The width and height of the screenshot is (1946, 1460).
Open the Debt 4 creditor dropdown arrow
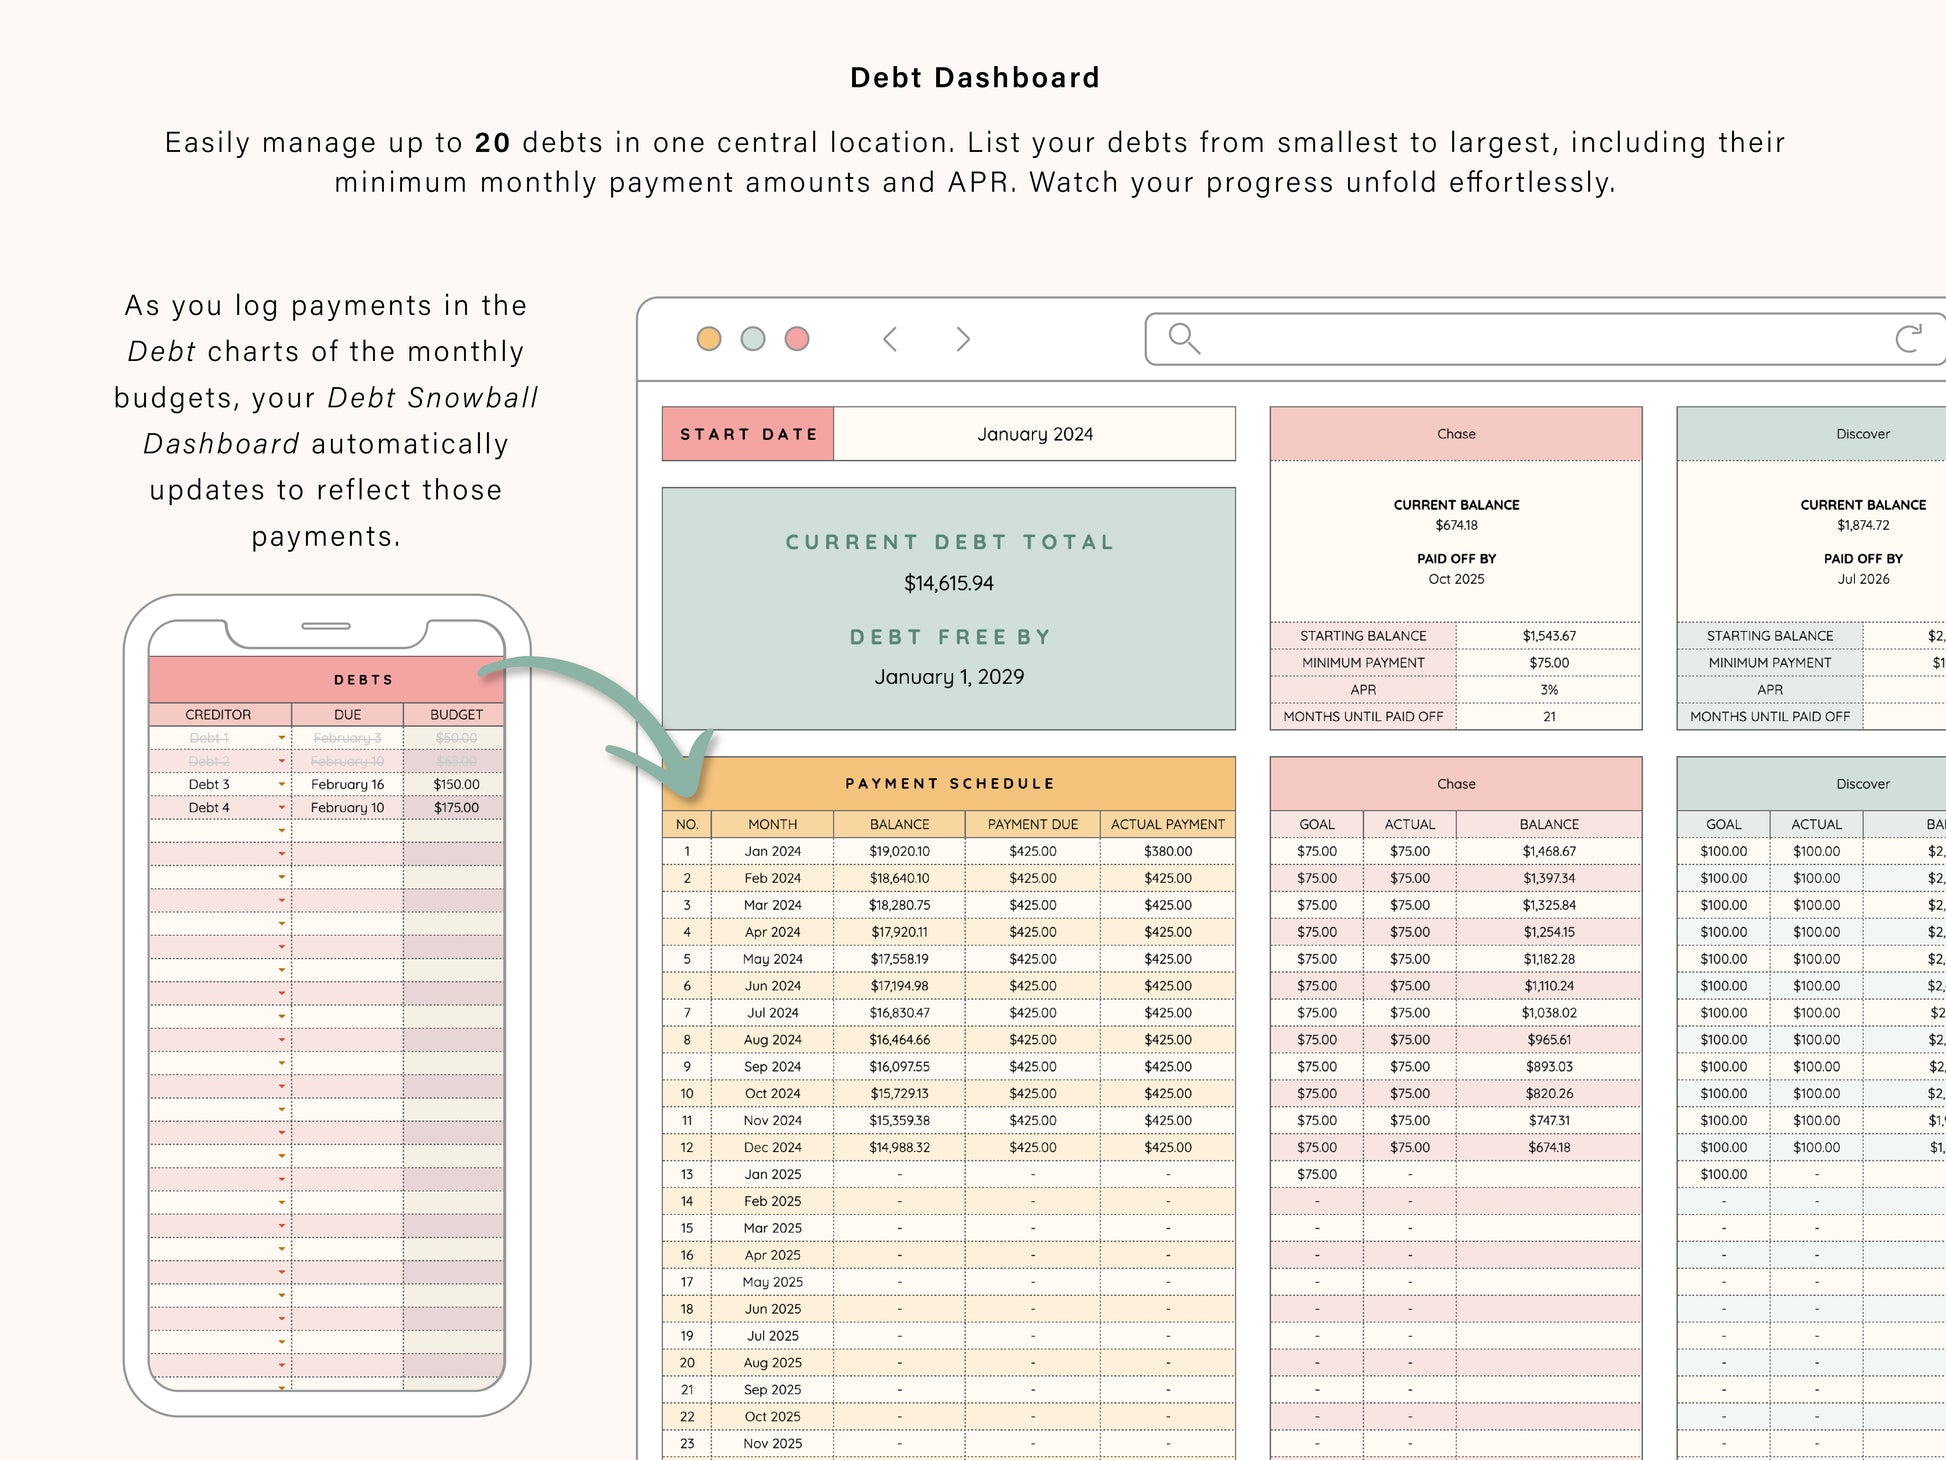282,808
